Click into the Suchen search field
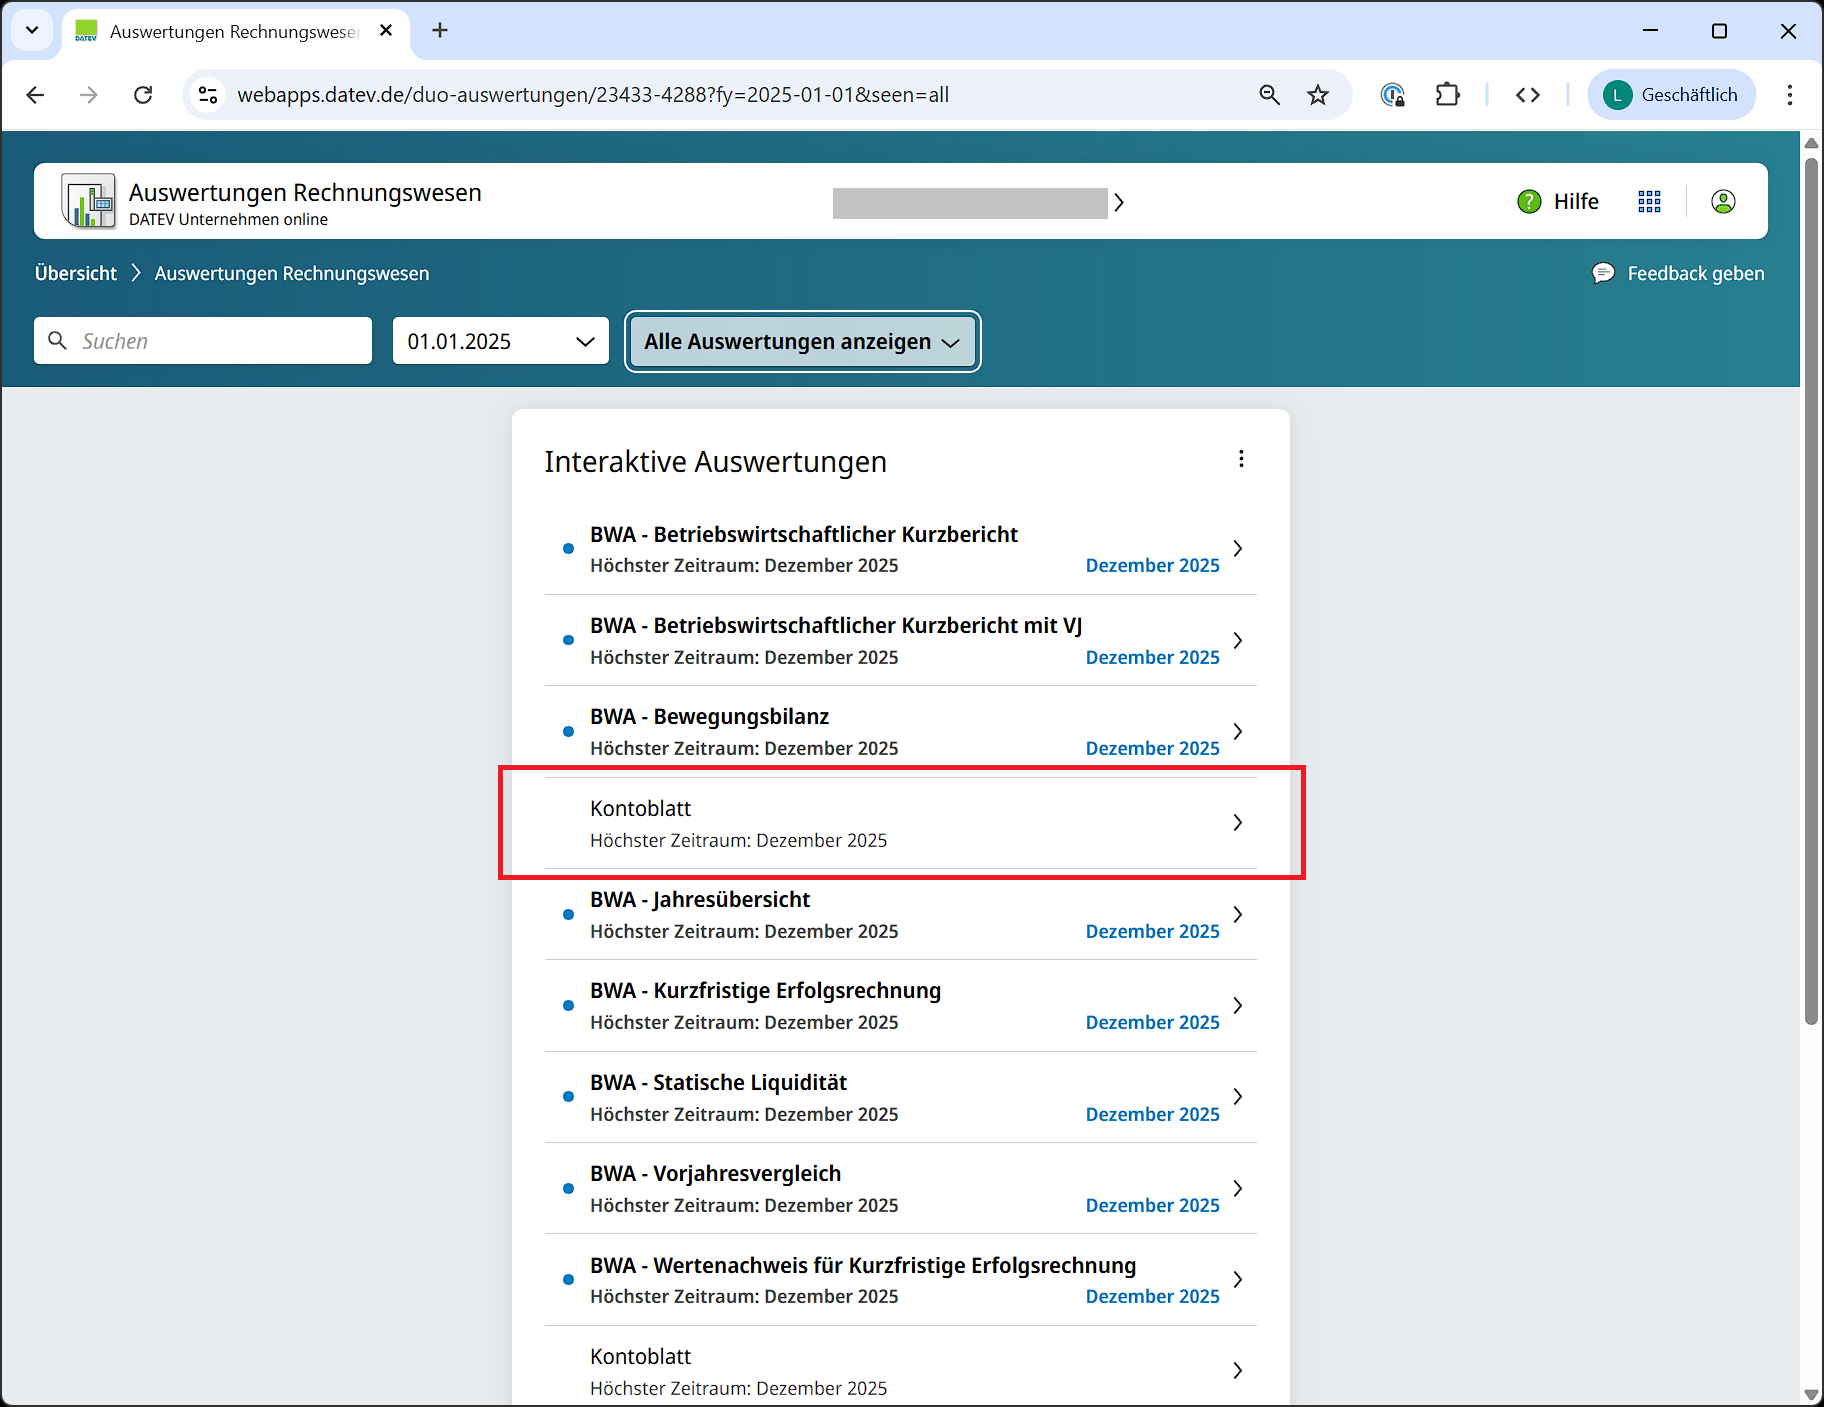 pos(203,341)
